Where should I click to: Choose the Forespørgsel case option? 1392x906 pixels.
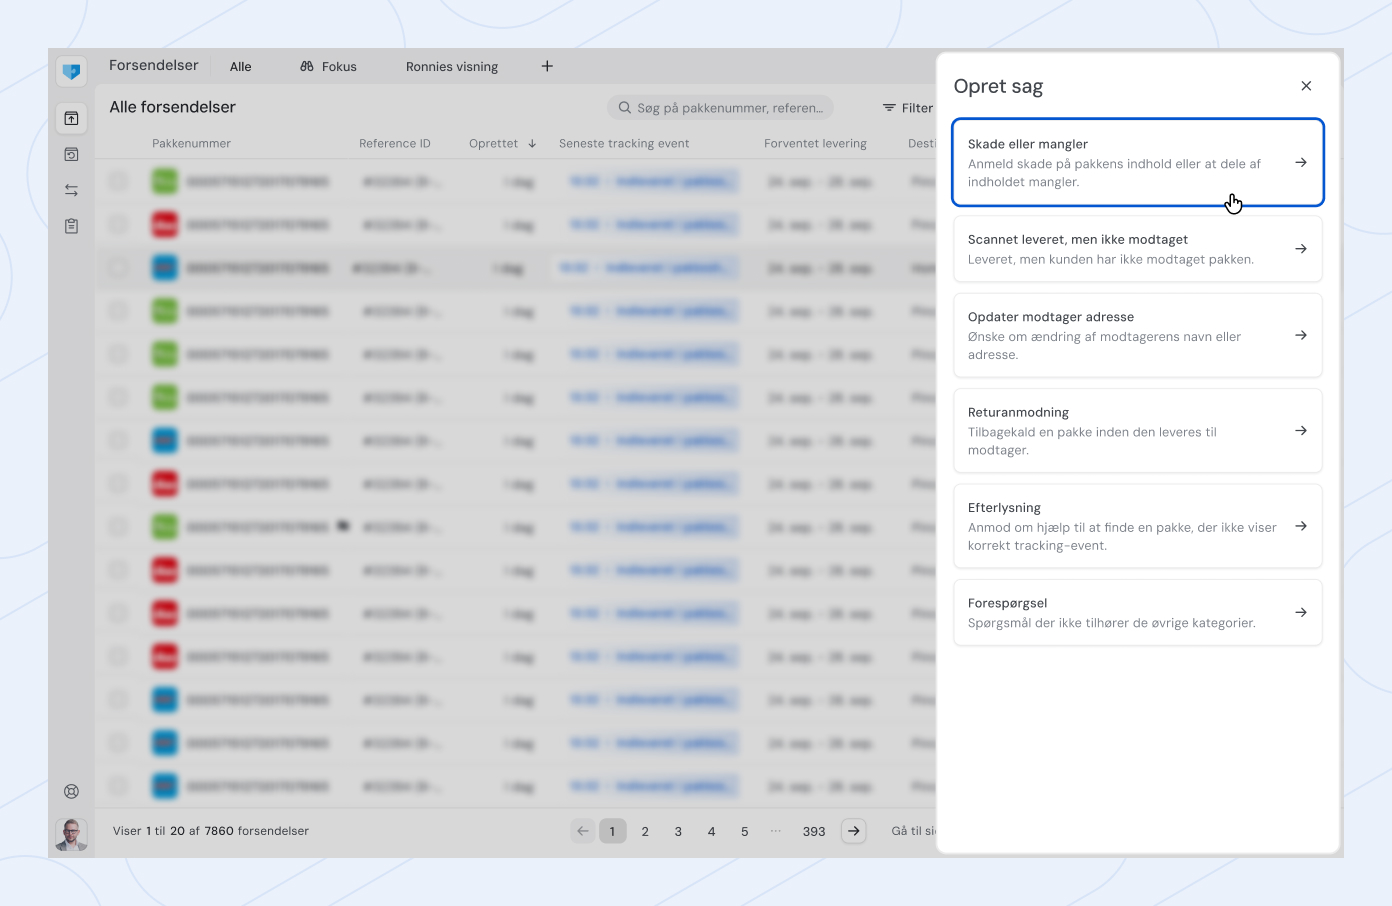coord(1137,612)
